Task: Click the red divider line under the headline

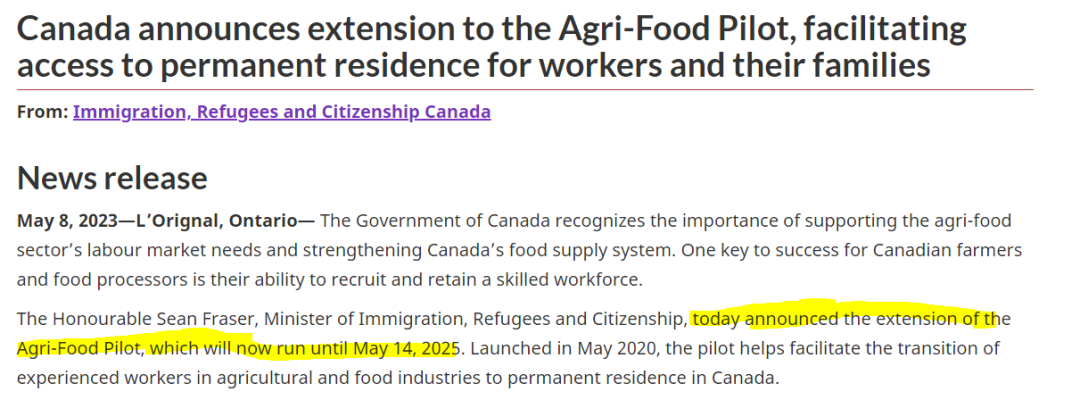Action: (525, 90)
